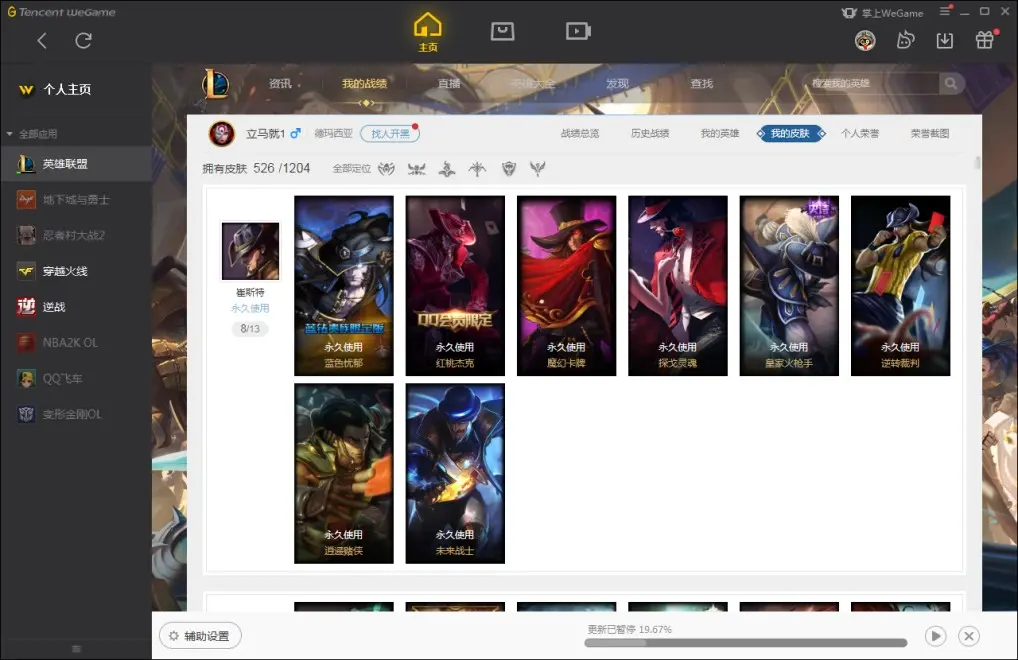1018x660 pixels.
Task: Open the 未来战士 skin card
Action: point(455,473)
